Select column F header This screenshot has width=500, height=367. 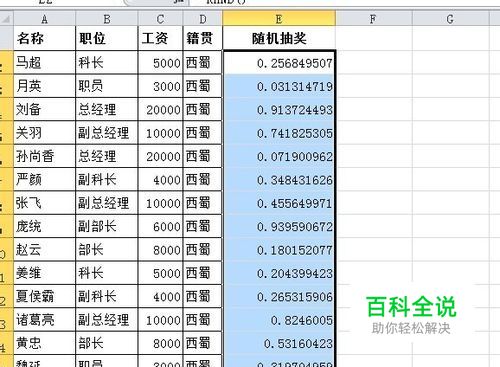(374, 19)
